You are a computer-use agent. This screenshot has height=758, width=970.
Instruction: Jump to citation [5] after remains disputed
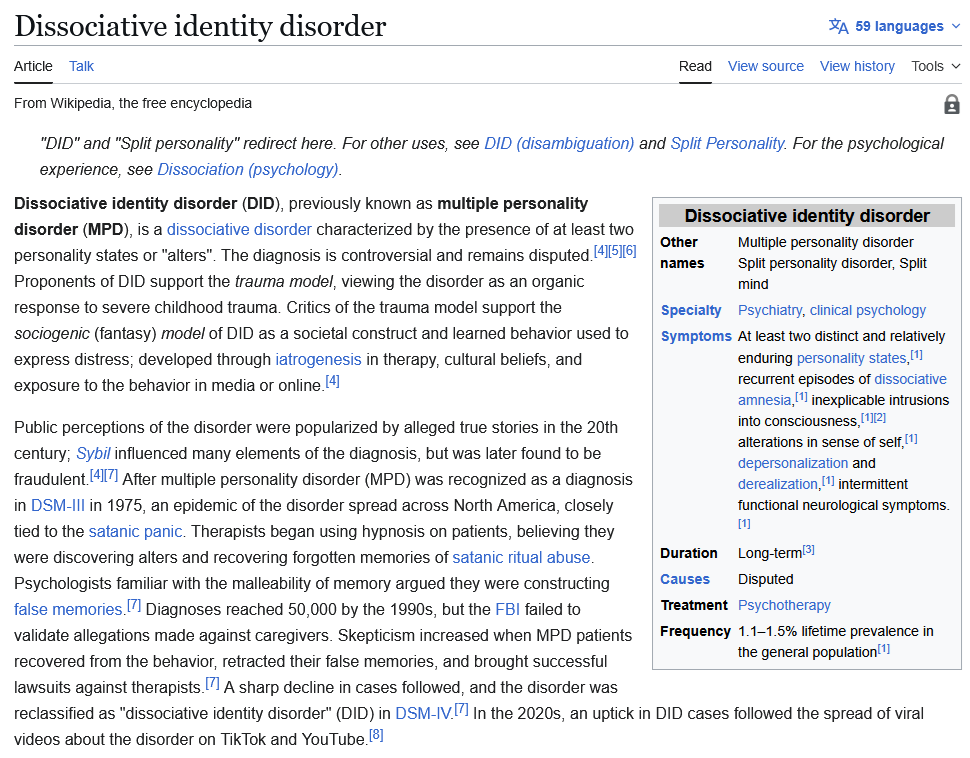616,251
